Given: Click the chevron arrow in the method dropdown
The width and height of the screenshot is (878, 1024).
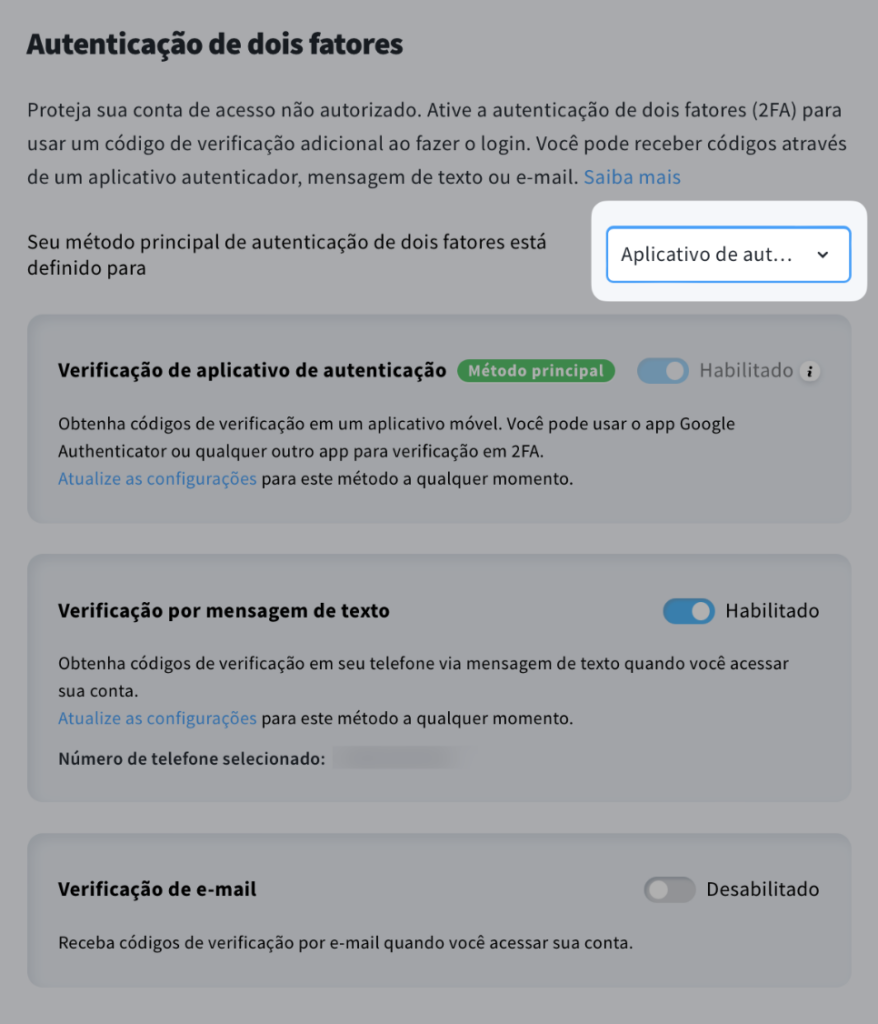Looking at the screenshot, I should [x=823, y=255].
